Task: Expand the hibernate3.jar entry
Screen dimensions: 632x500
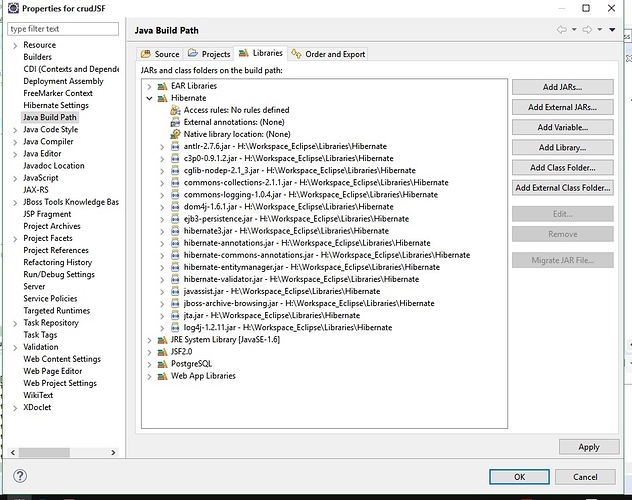Action: coord(163,231)
